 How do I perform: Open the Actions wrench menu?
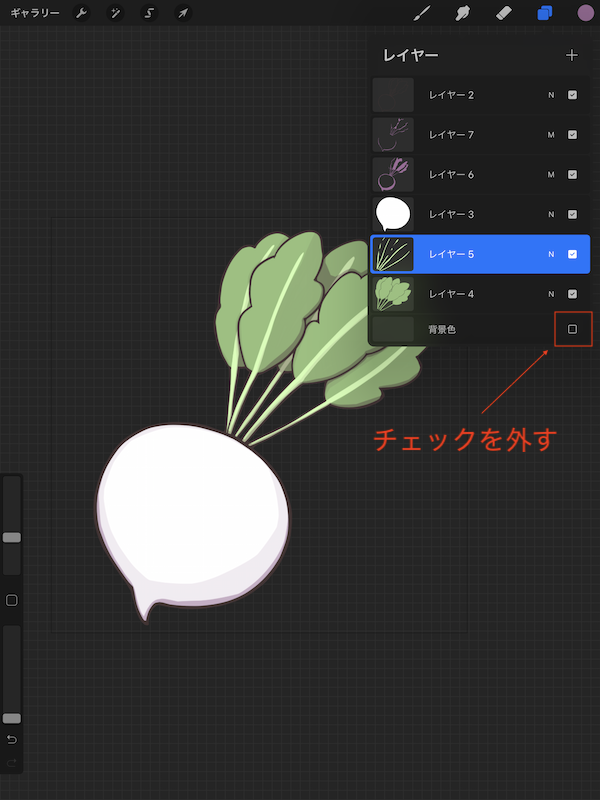(82, 14)
